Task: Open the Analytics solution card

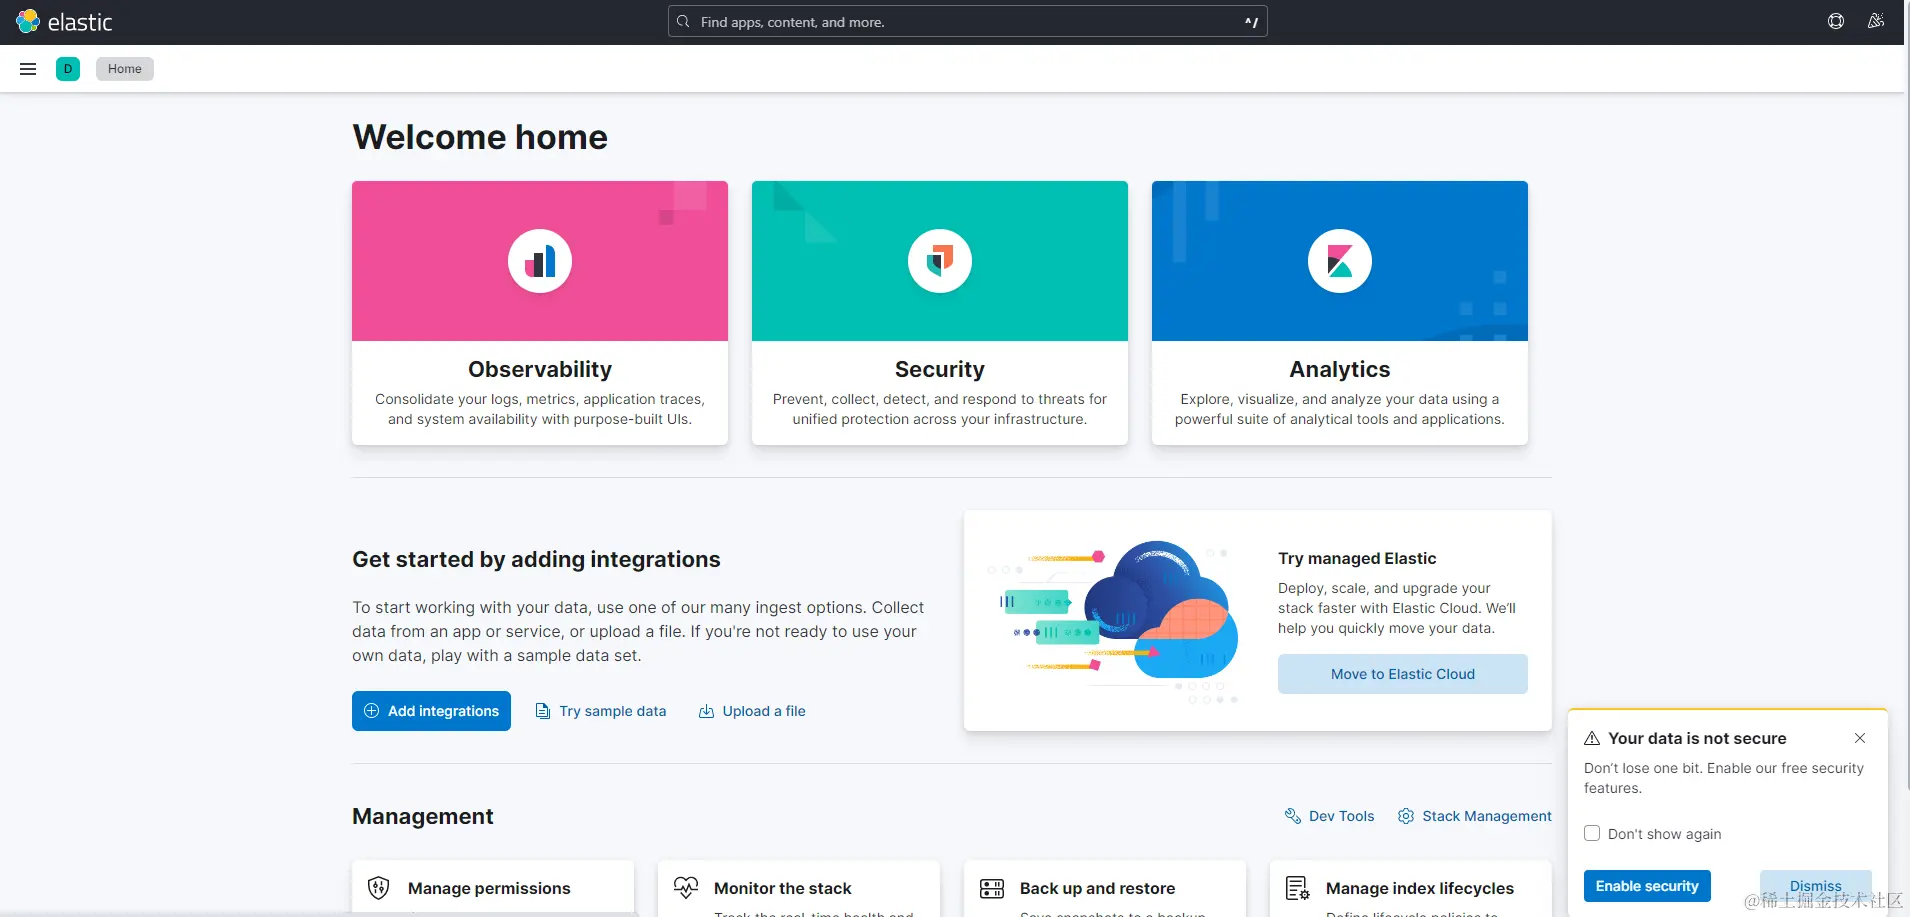Action: 1340,313
